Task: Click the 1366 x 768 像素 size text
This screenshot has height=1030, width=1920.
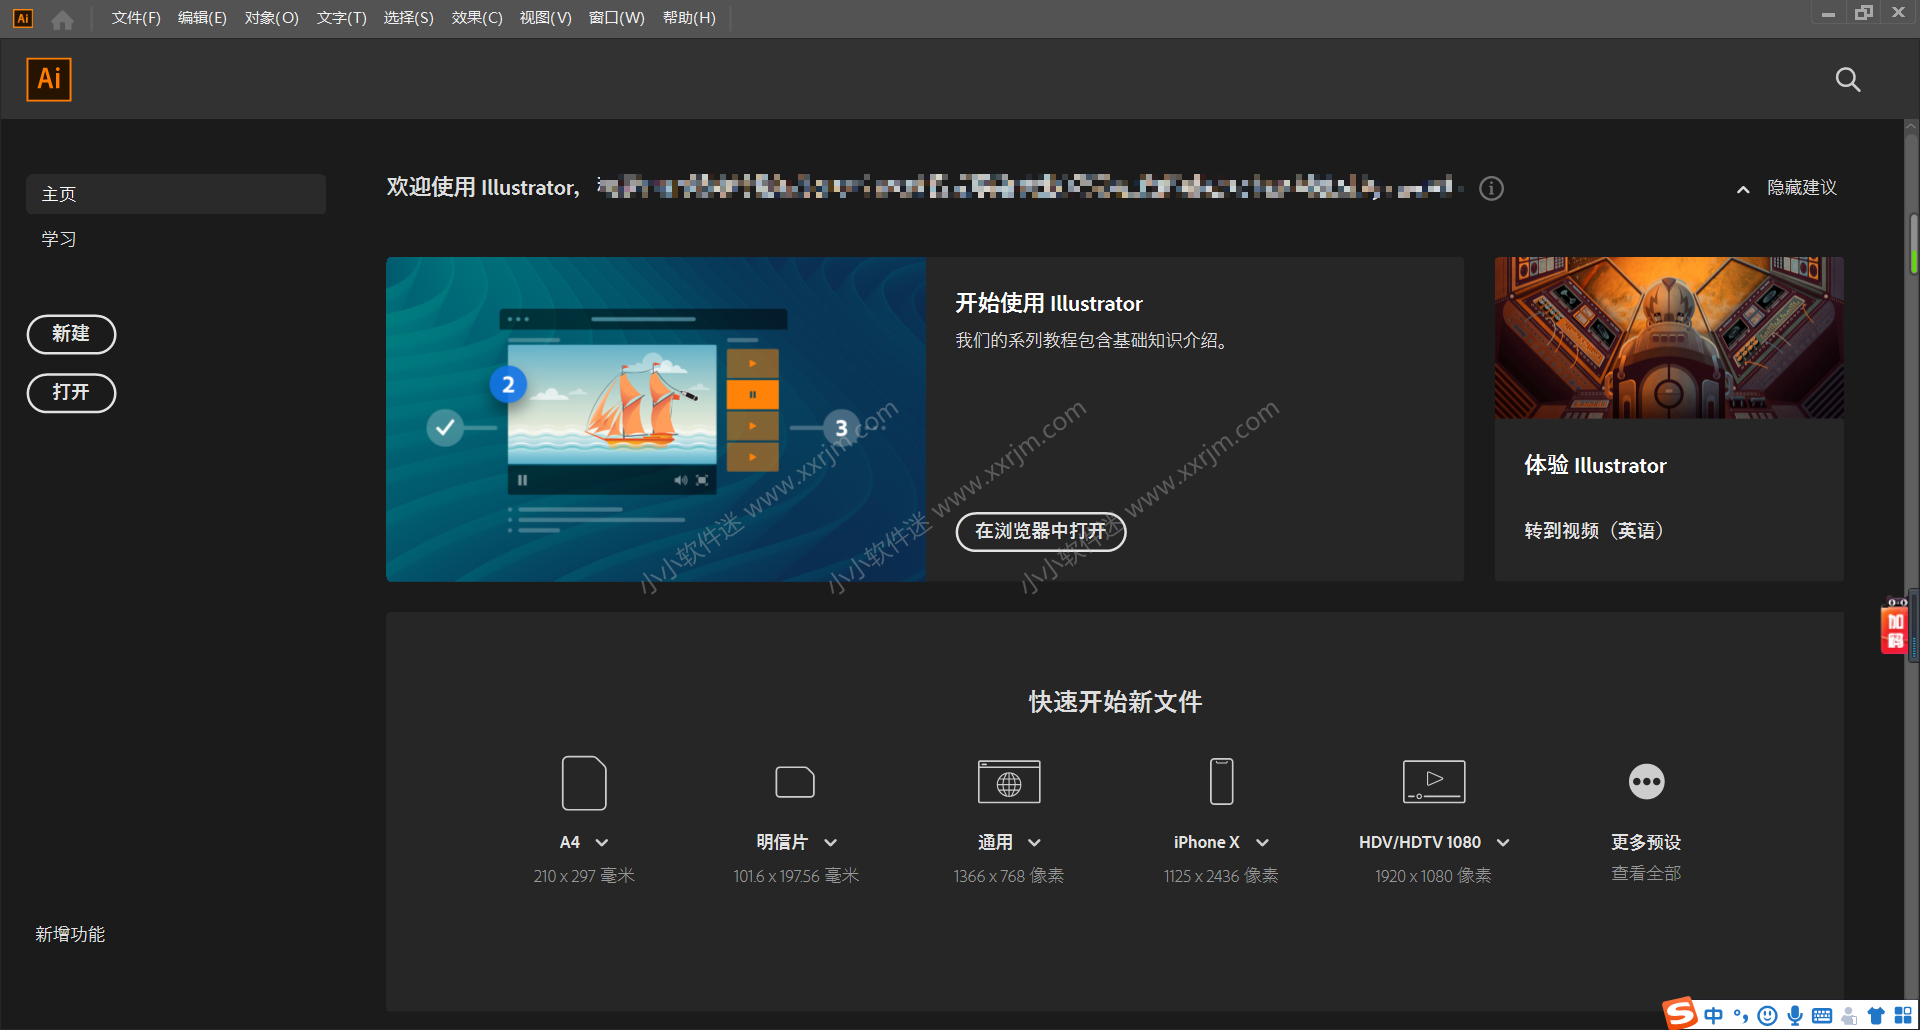Action: [x=1009, y=876]
